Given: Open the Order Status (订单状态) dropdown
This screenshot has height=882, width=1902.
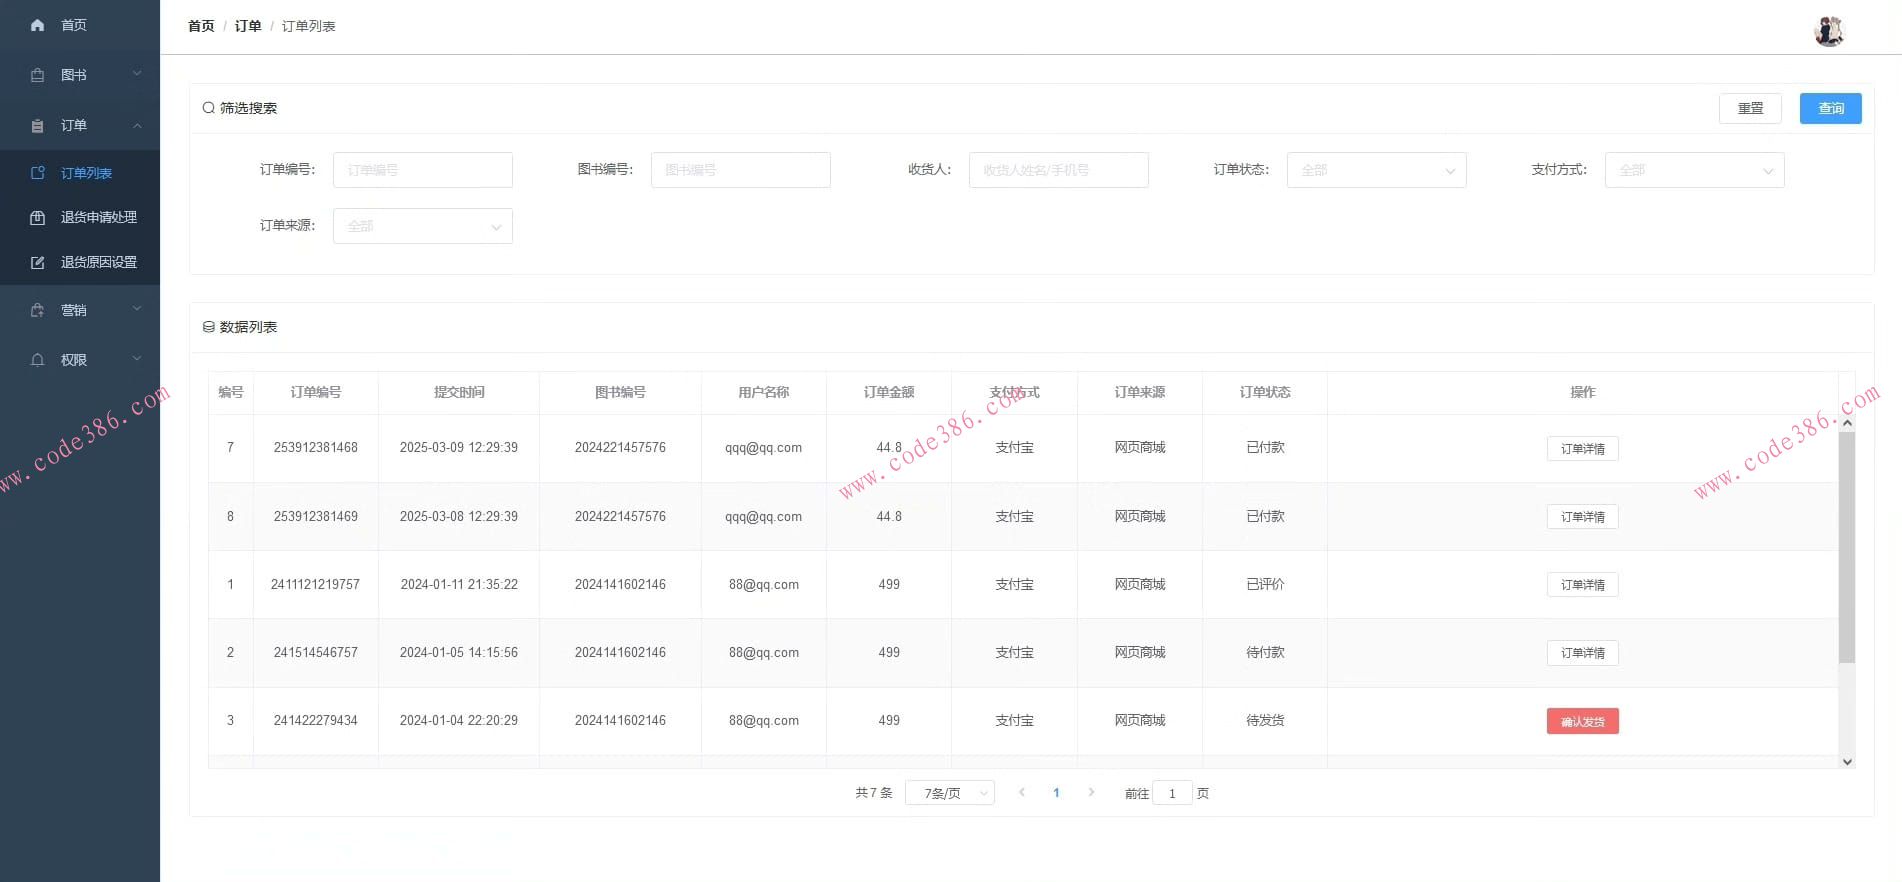Looking at the screenshot, I should [1376, 170].
